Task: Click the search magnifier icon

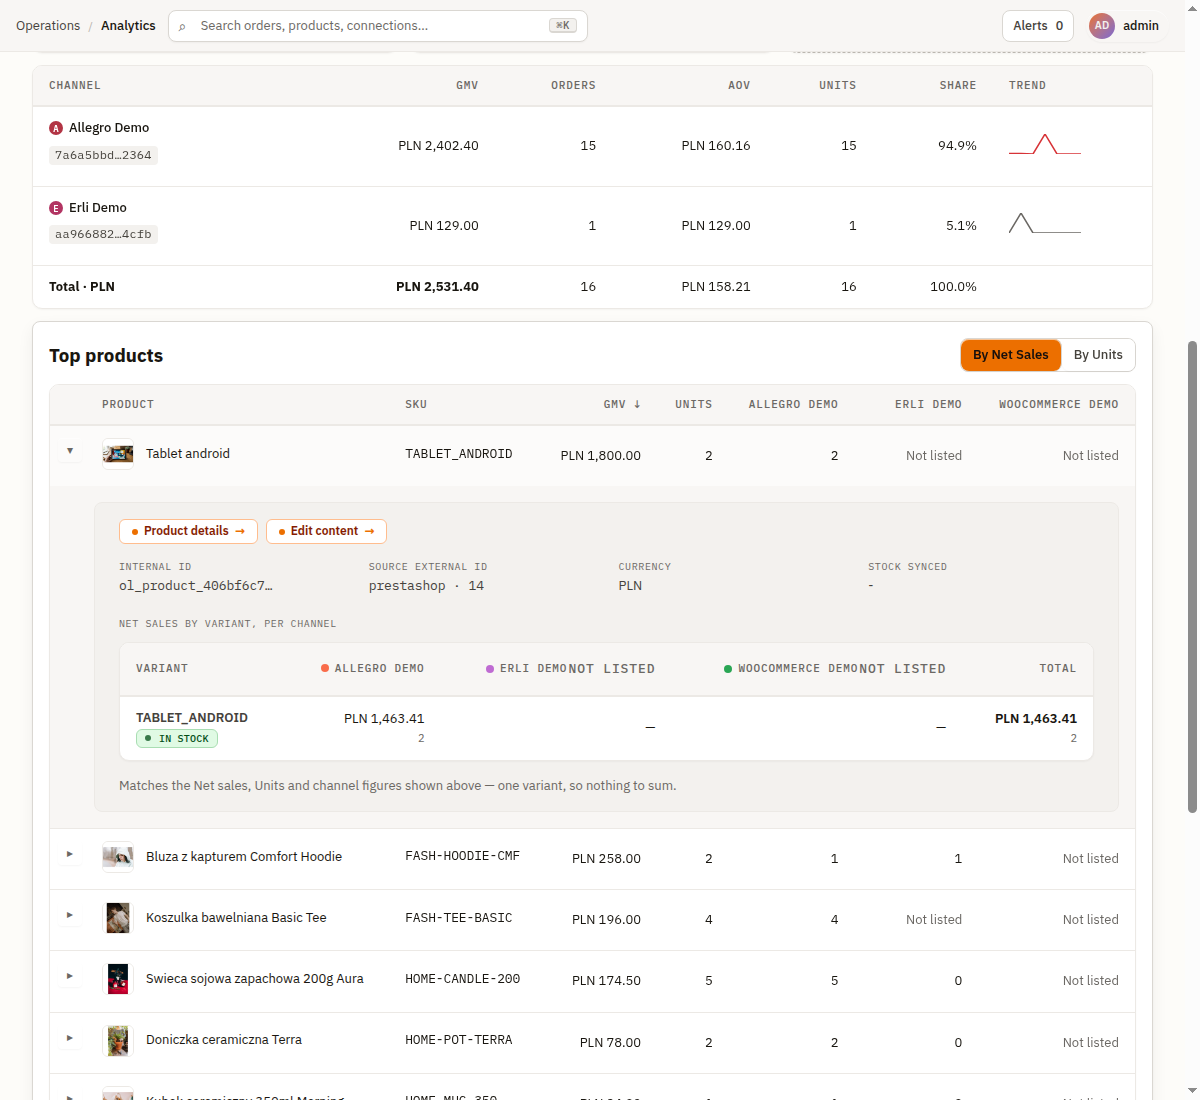Action: point(182,26)
